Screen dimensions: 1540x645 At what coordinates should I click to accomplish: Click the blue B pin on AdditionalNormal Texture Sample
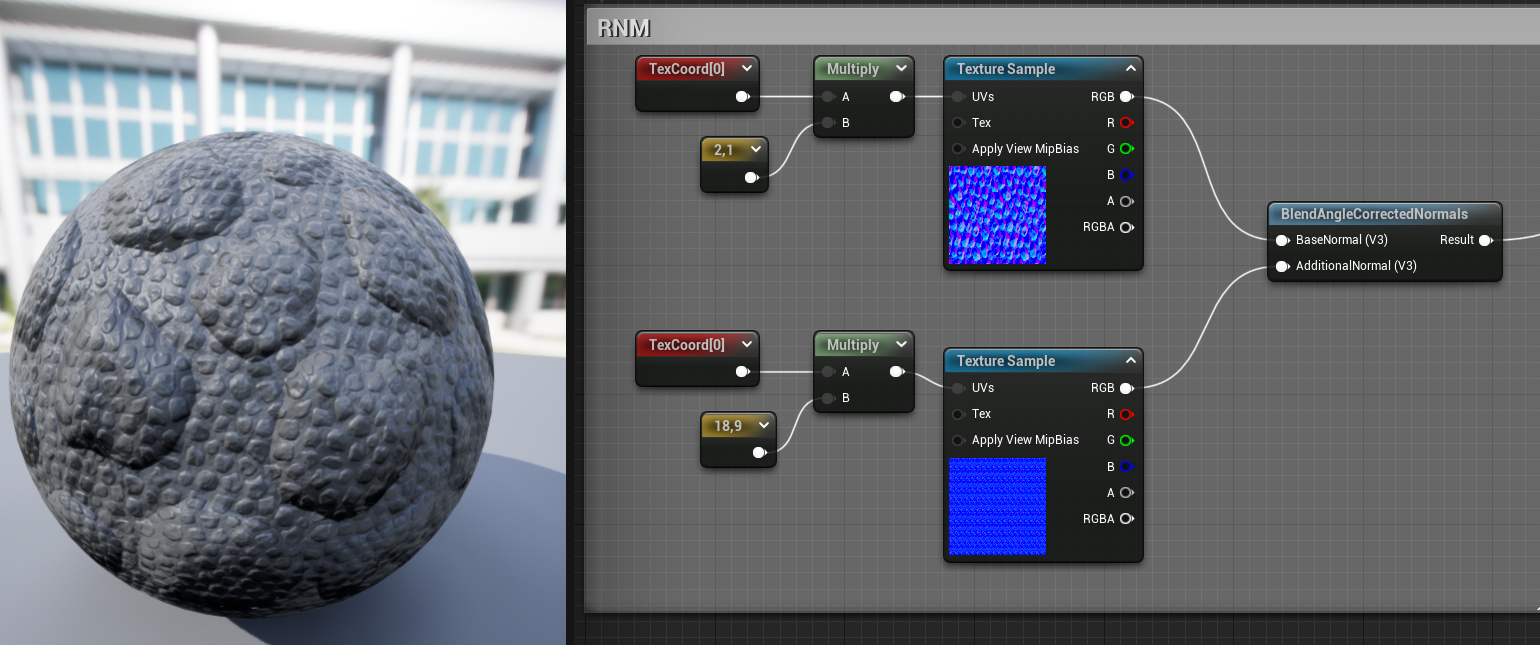tap(1126, 466)
